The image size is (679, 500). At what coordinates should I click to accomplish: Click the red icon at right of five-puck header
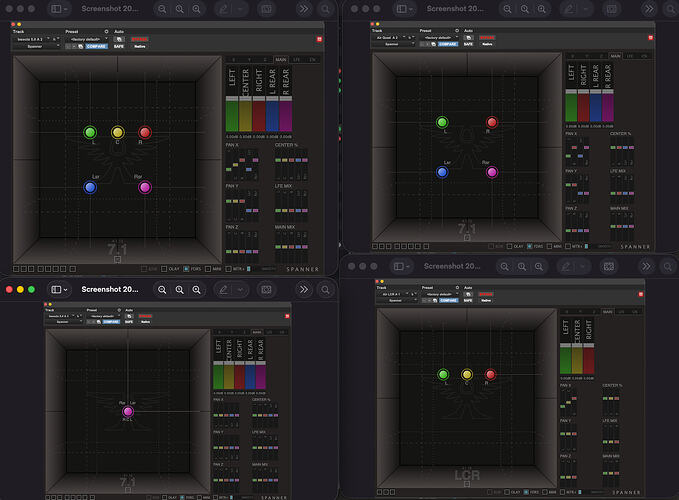320,39
